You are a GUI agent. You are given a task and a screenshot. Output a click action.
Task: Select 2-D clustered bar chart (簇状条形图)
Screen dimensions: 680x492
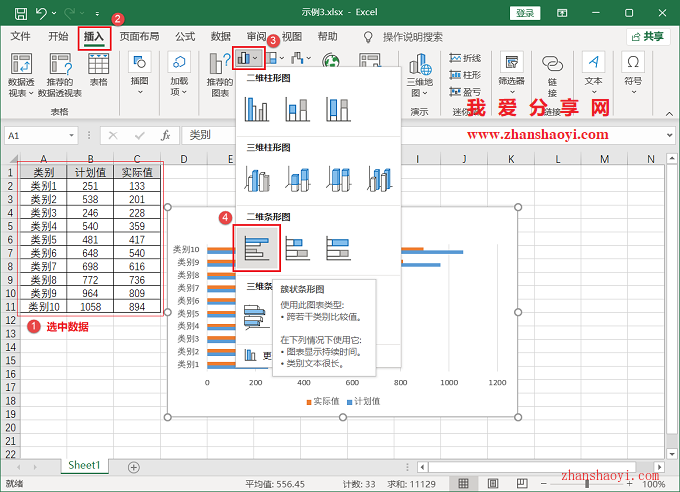(257, 248)
